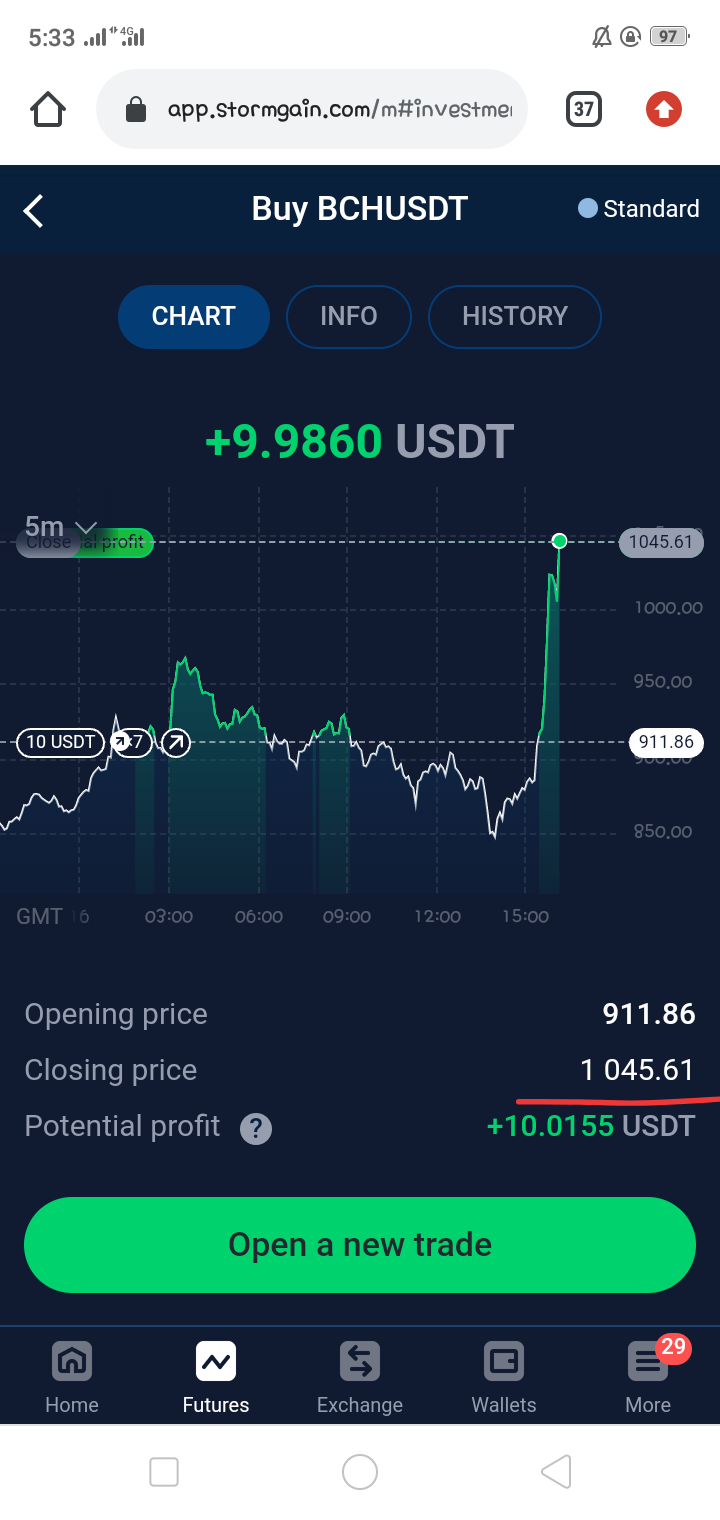Switch to the HISTORY tab
This screenshot has width=720, height=1520.
click(515, 317)
